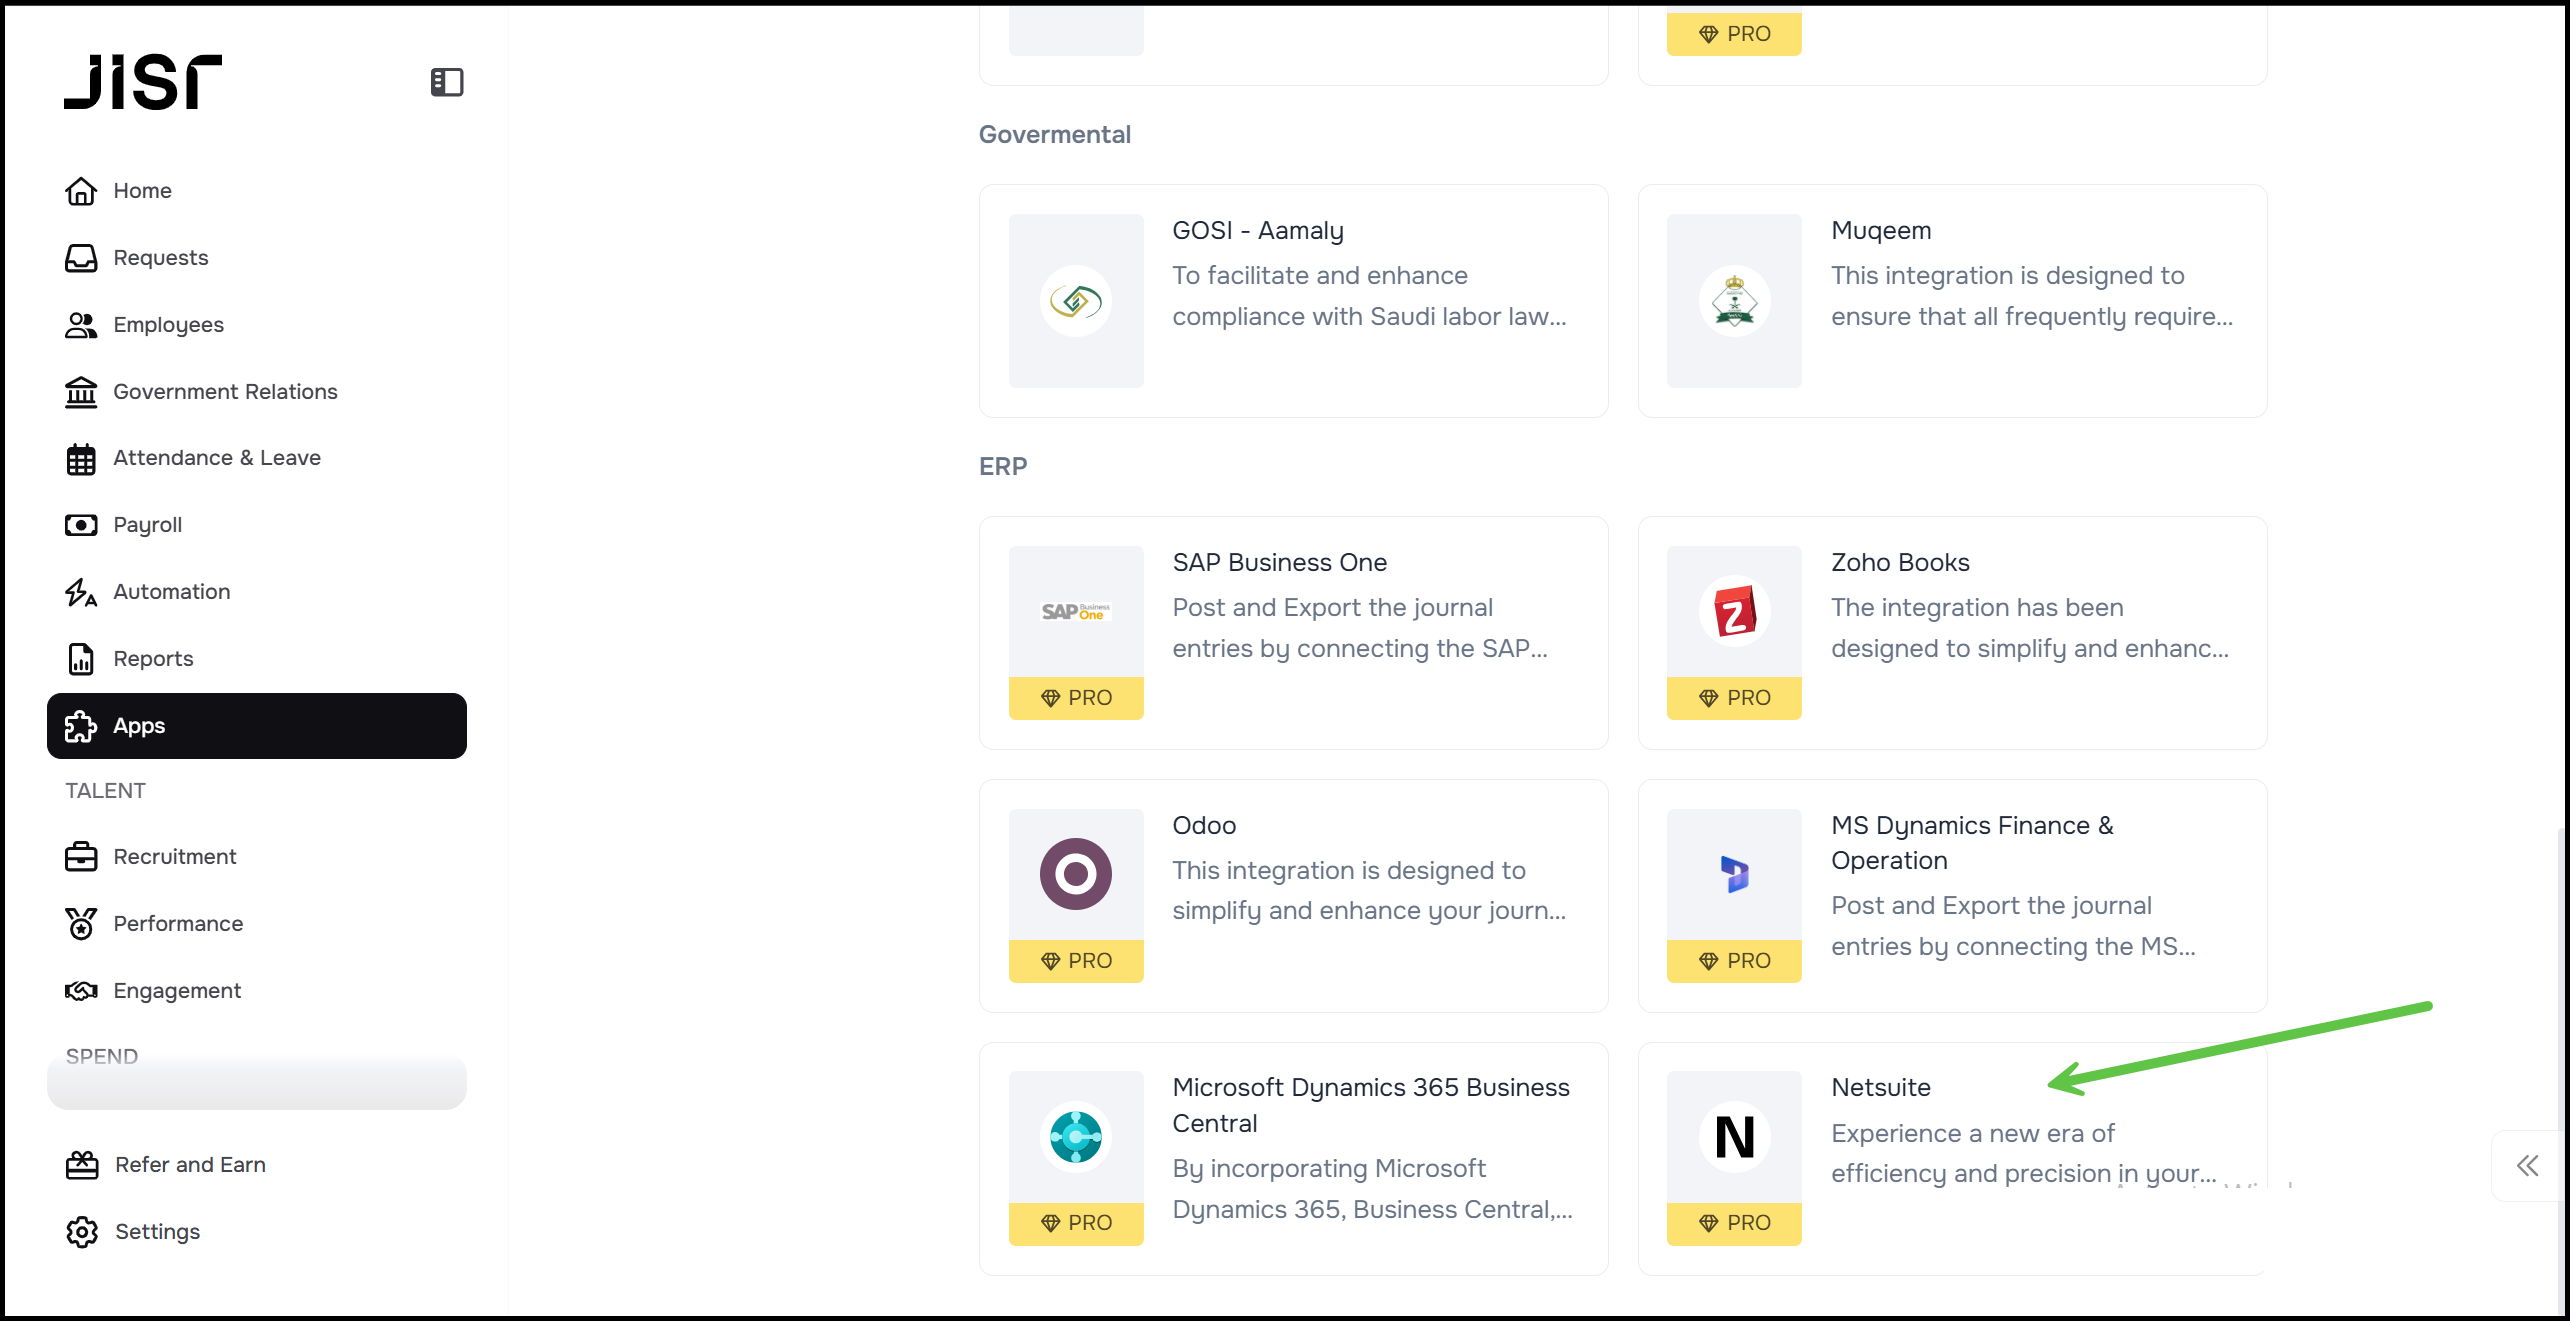Click the Employees people icon

pos(81,325)
